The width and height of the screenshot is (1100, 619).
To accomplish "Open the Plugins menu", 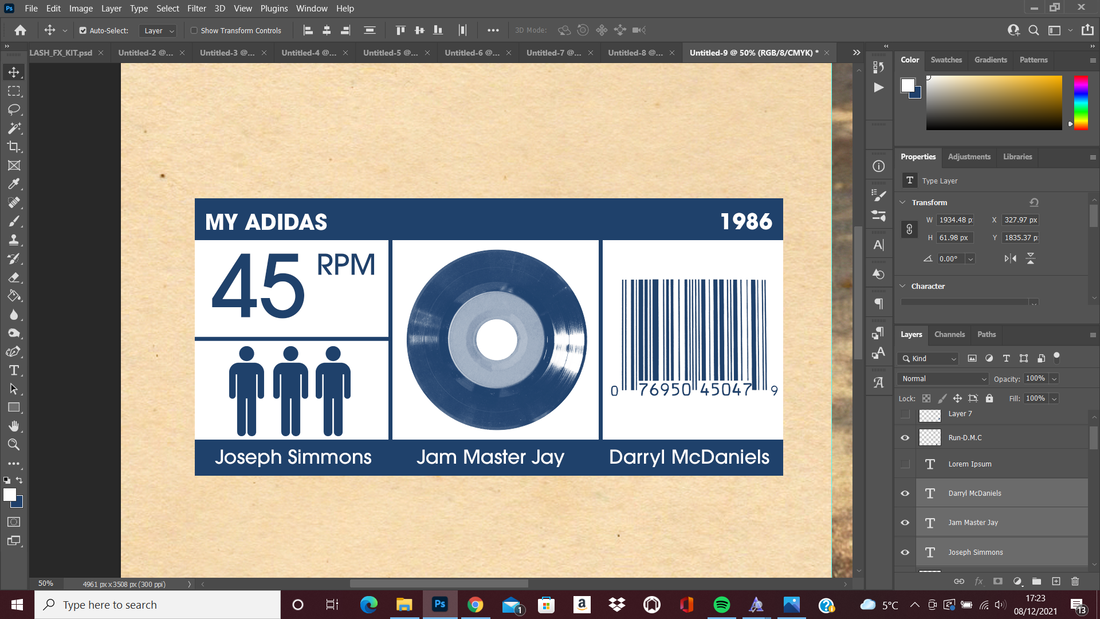I will point(274,8).
